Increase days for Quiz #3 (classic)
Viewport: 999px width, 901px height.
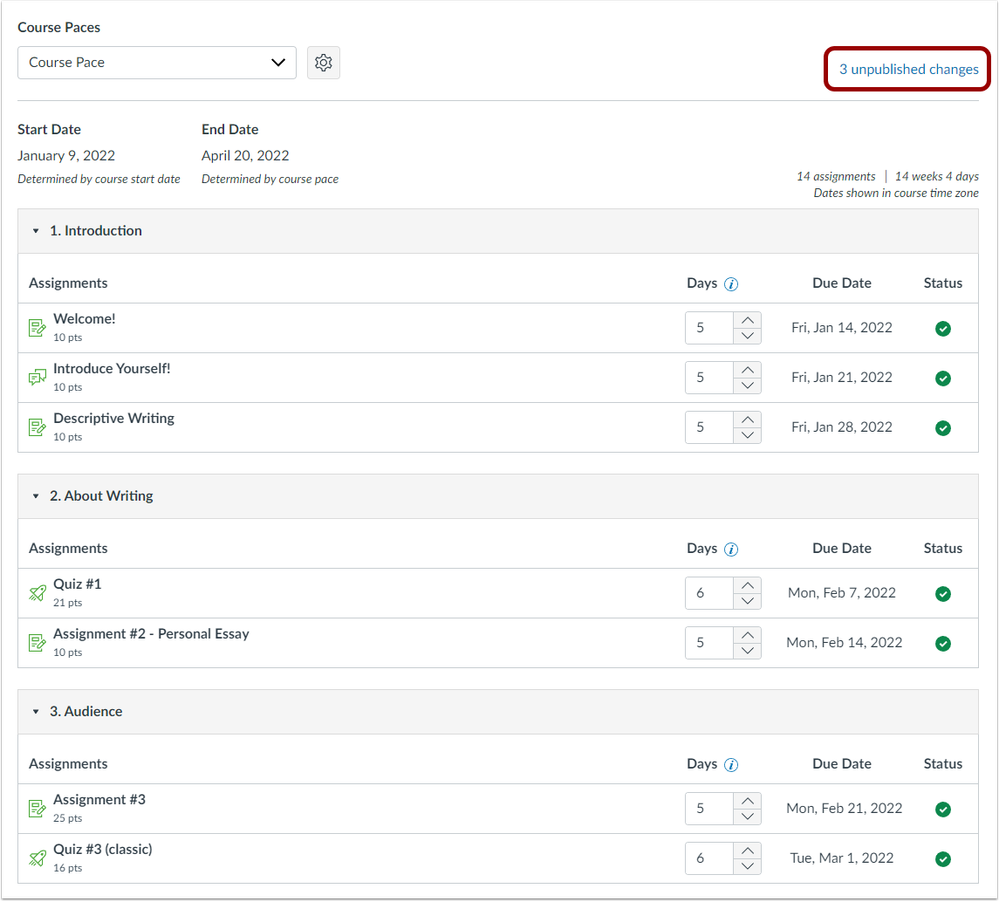[x=747, y=850]
